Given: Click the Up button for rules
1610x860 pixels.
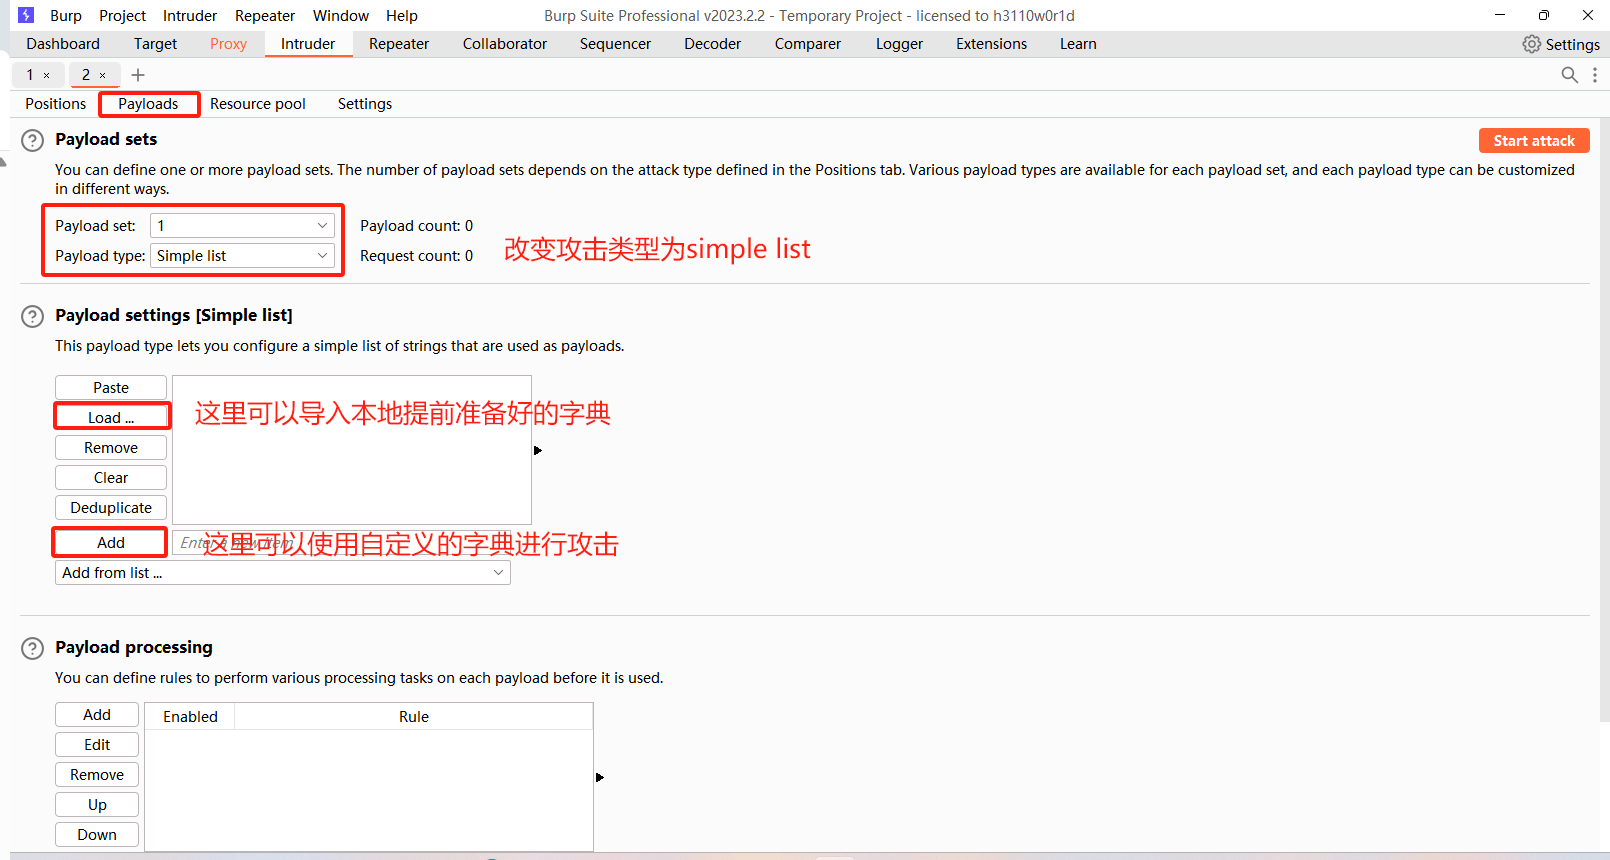Looking at the screenshot, I should click(x=97, y=805).
